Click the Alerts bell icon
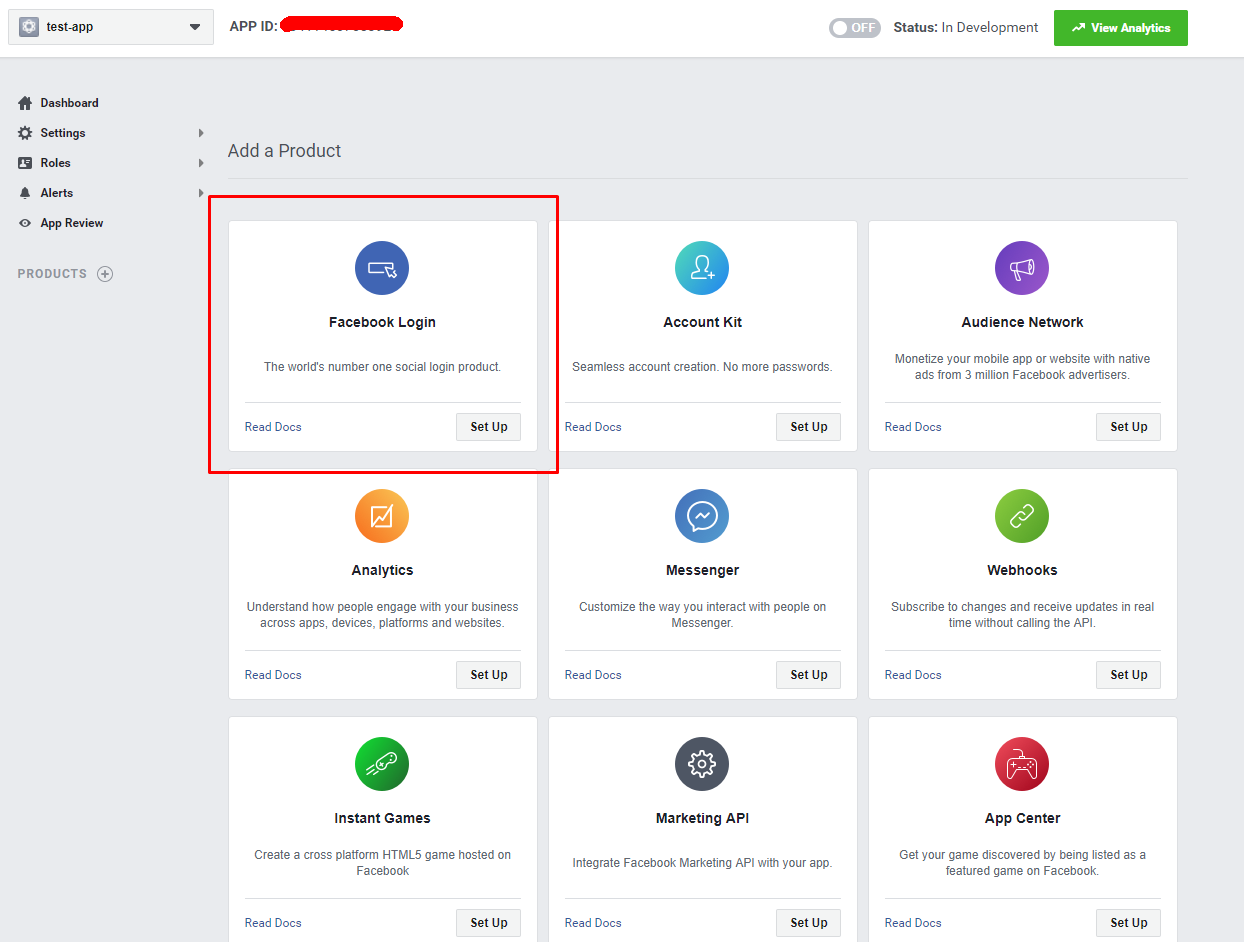Viewport: 1244px width, 942px height. tap(25, 193)
